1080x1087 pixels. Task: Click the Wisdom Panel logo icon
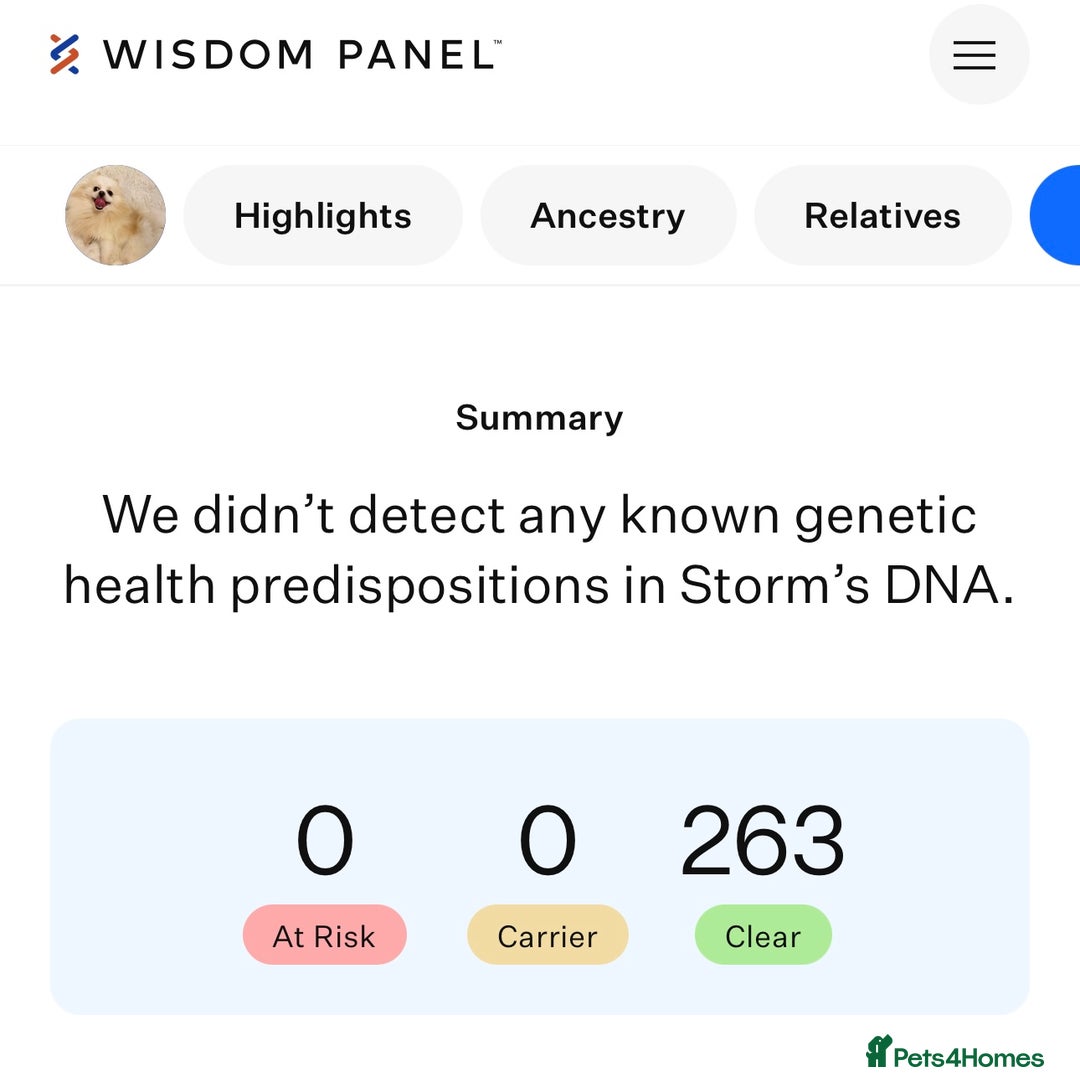point(64,54)
